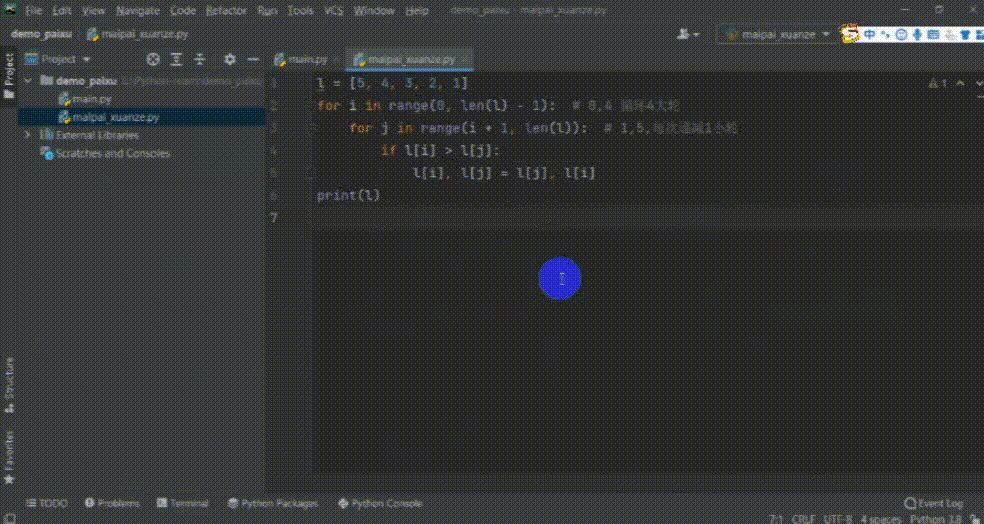Click the swap line 'l[i], l[j] = l[j], l[i]'

(x=504, y=173)
